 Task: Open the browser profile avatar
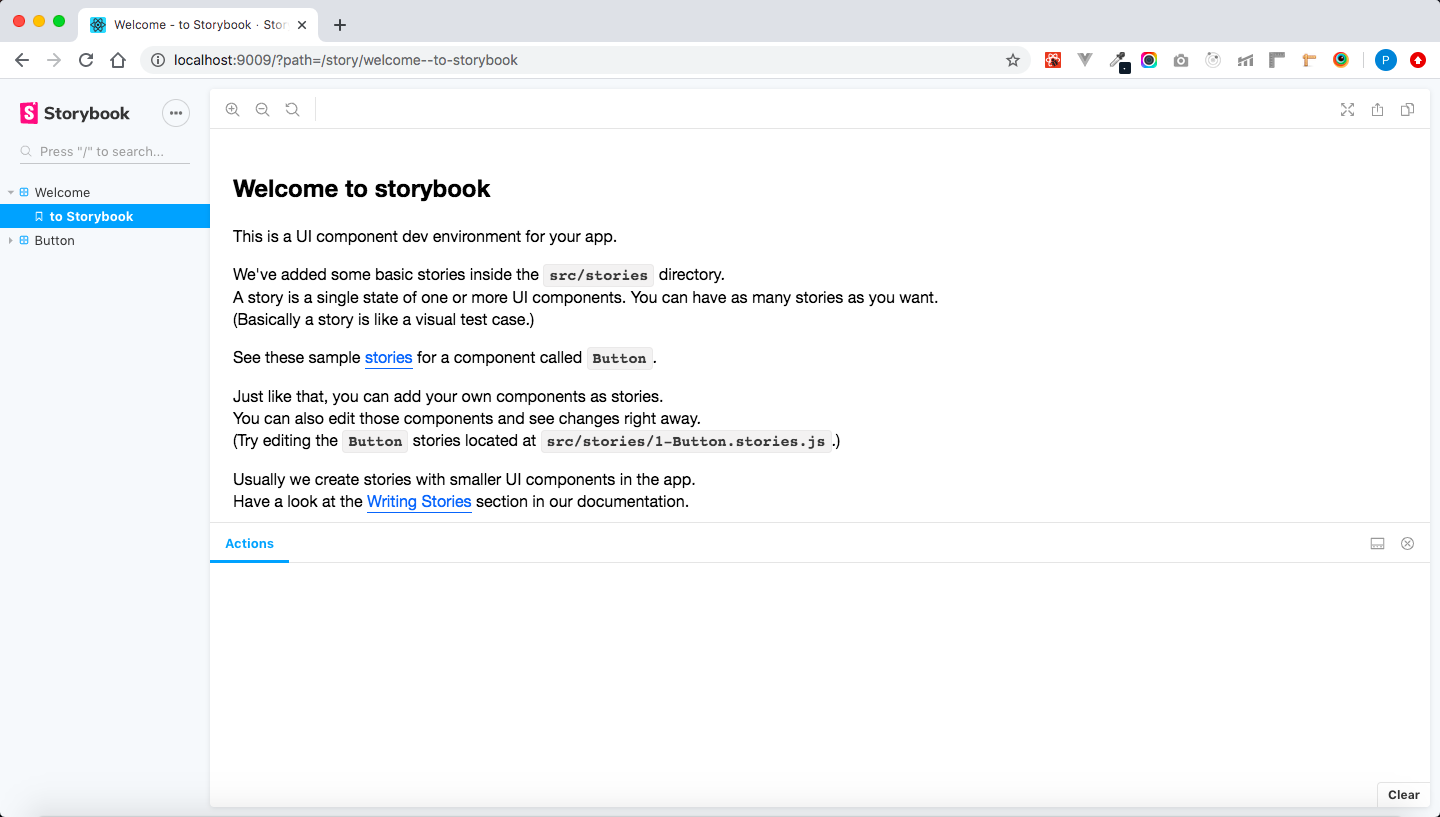click(x=1385, y=60)
